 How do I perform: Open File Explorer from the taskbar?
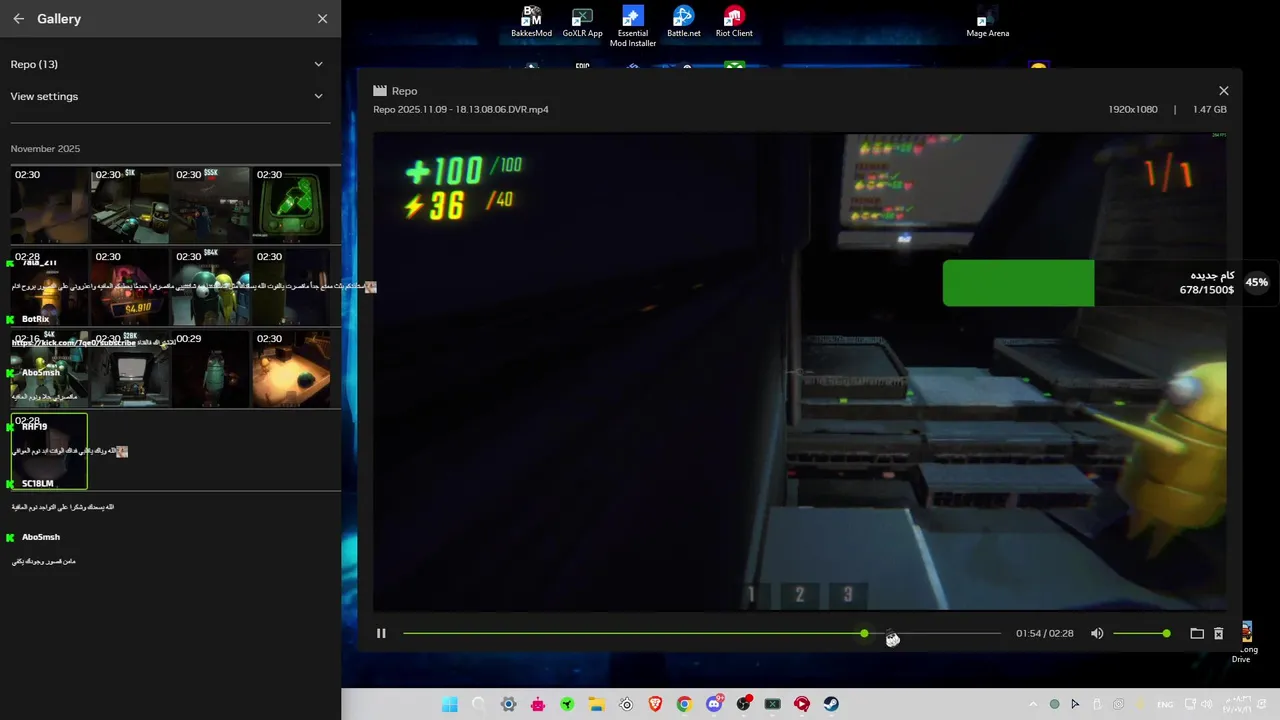[x=596, y=704]
